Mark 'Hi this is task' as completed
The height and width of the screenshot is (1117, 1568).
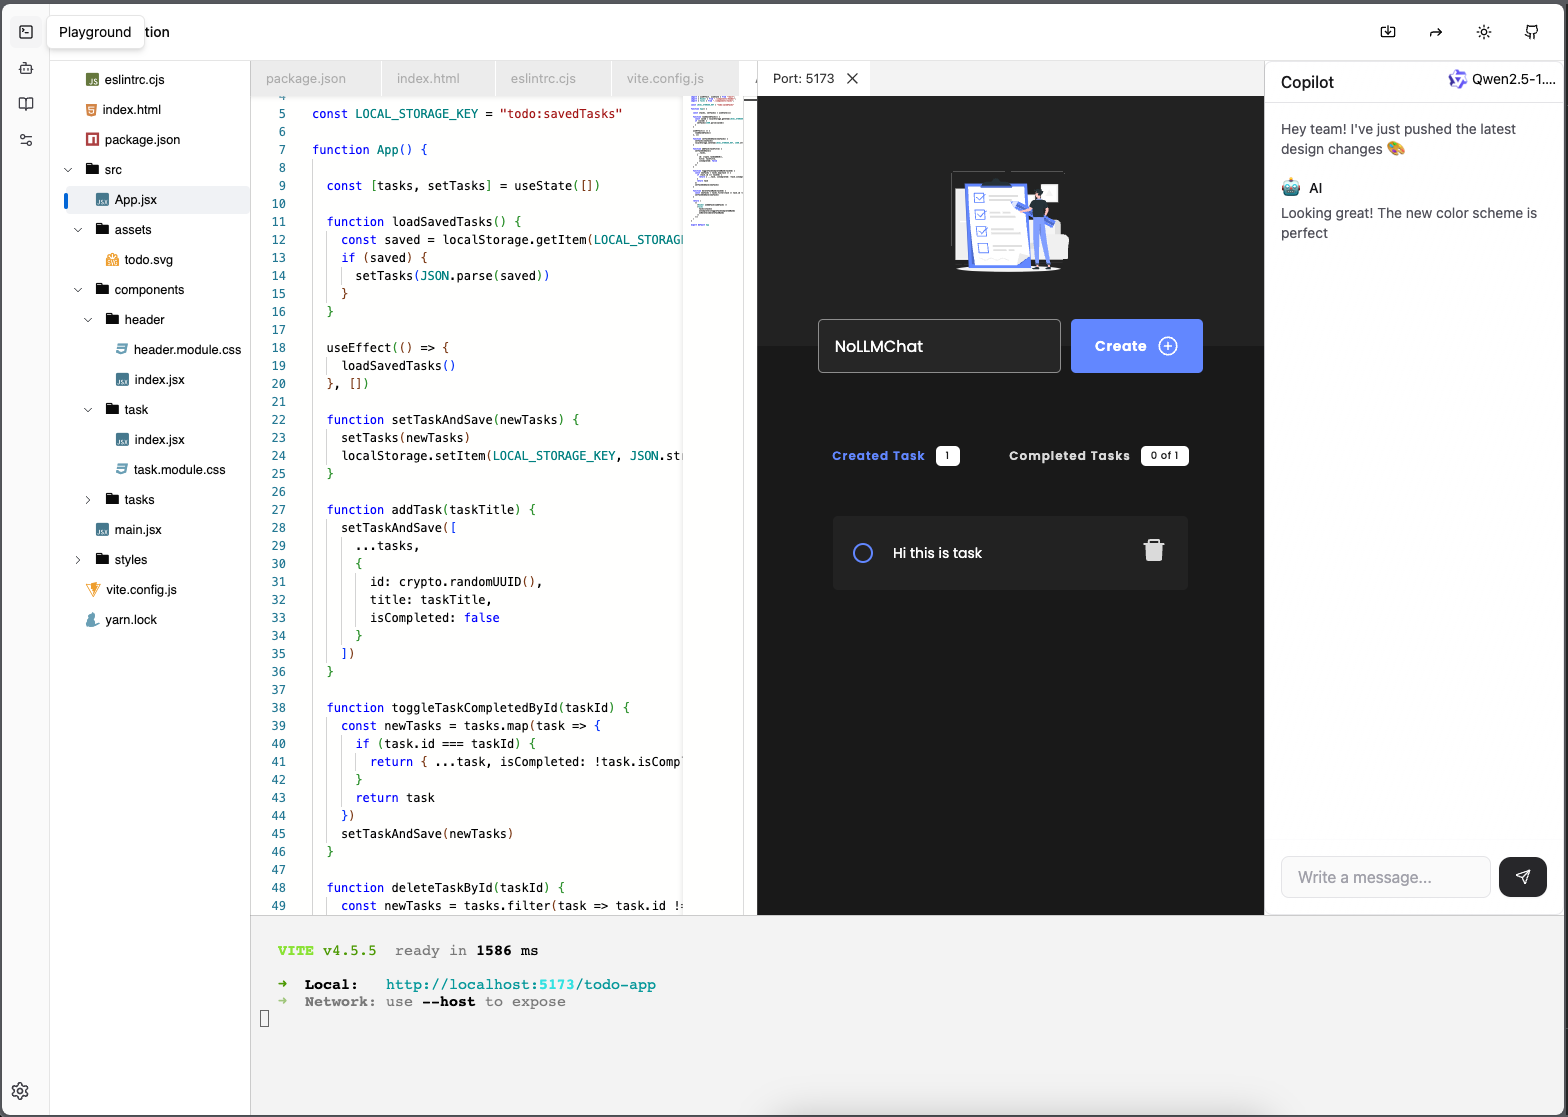pyautogui.click(x=863, y=553)
